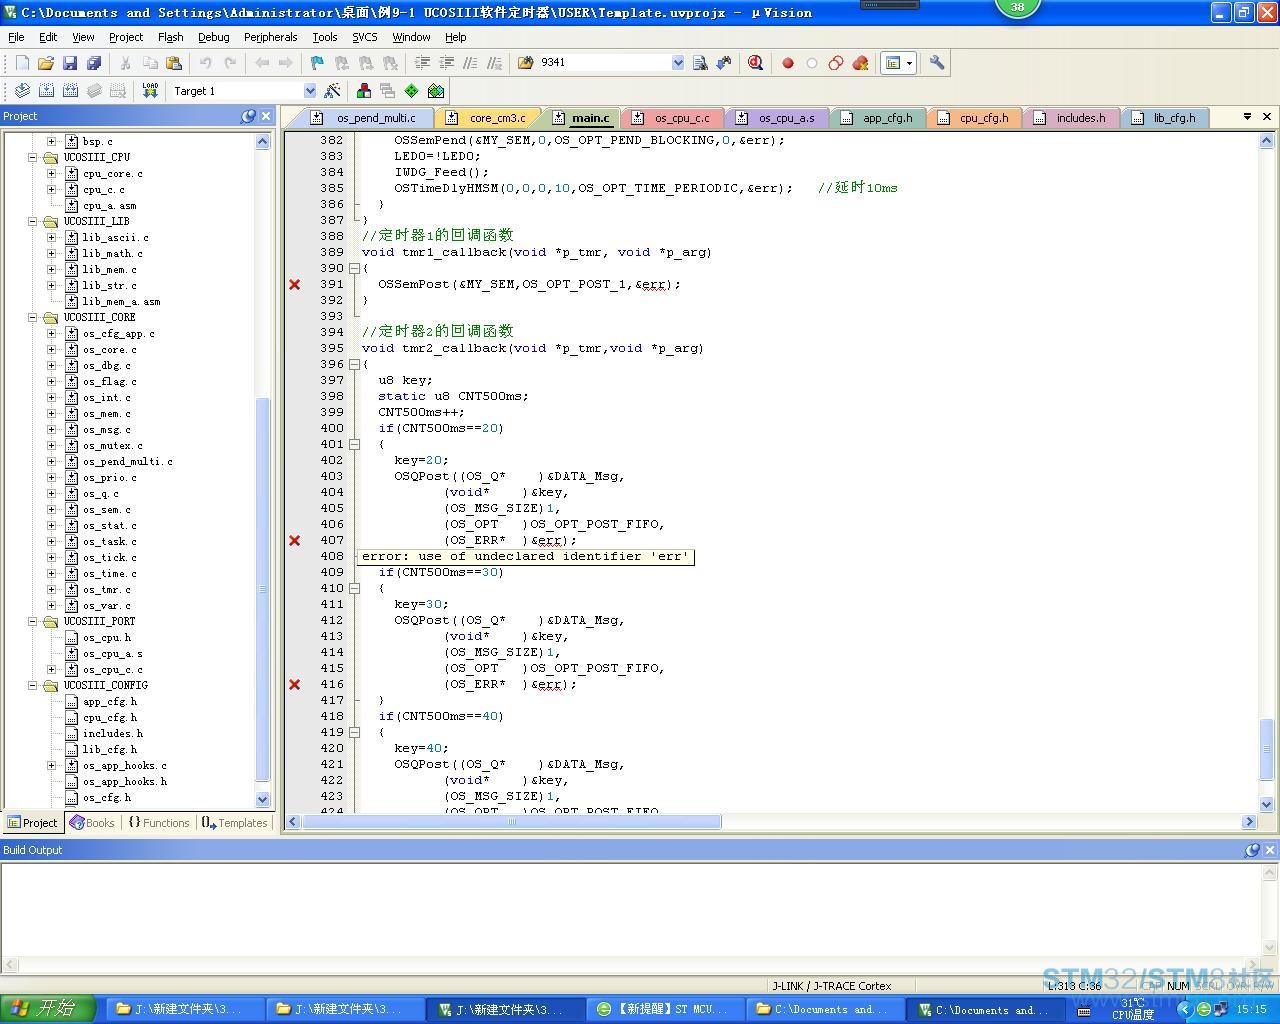Click the Indent selection icon
The width and height of the screenshot is (1280, 1024).
[x=423, y=63]
